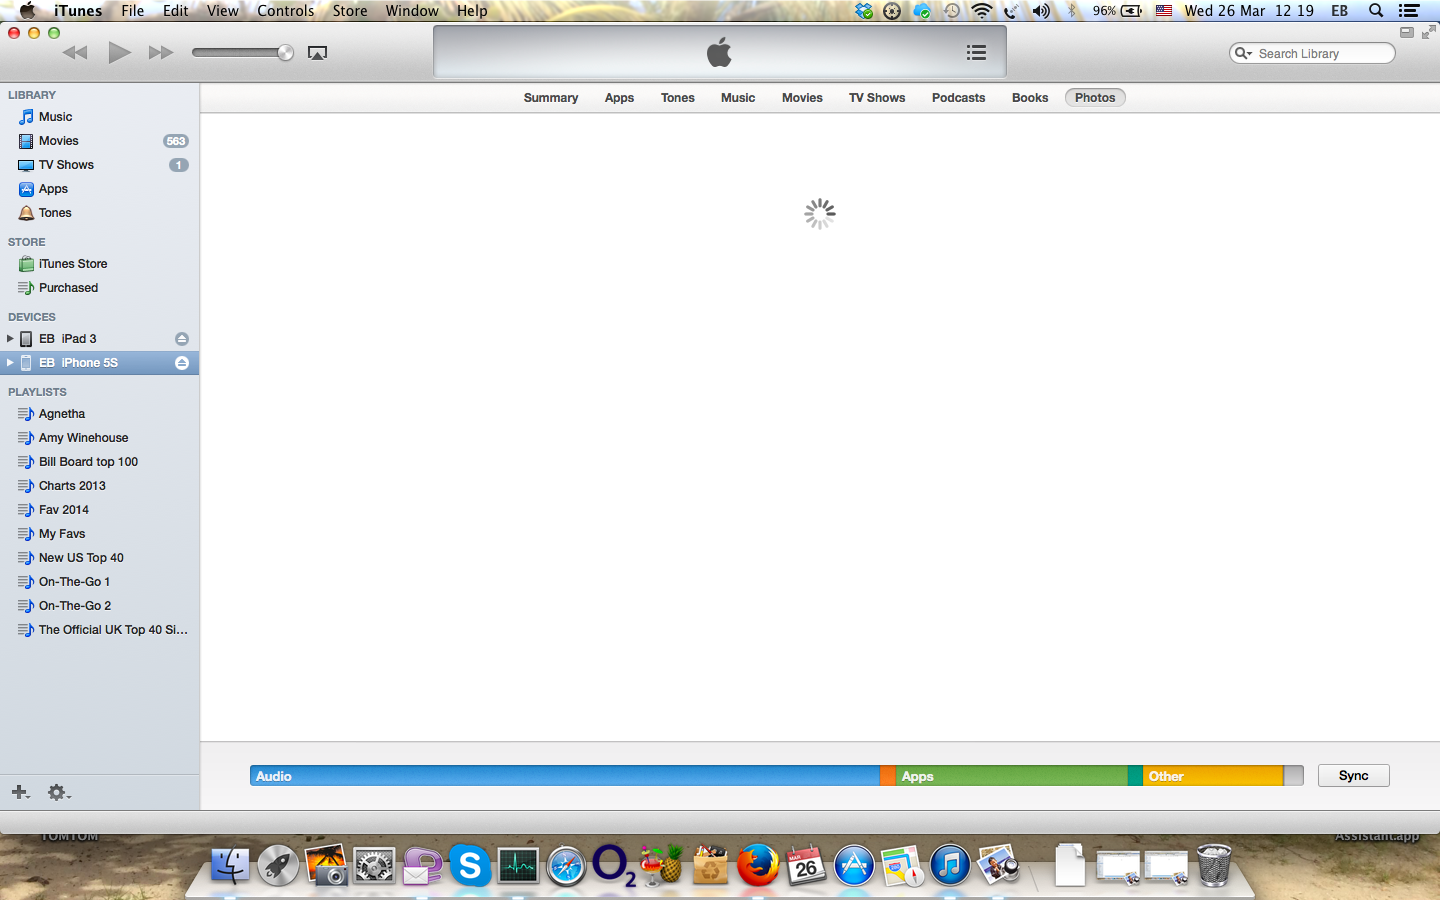Click the Other capacity segment
Viewport: 1440px width, 900px height.
coord(1213,776)
